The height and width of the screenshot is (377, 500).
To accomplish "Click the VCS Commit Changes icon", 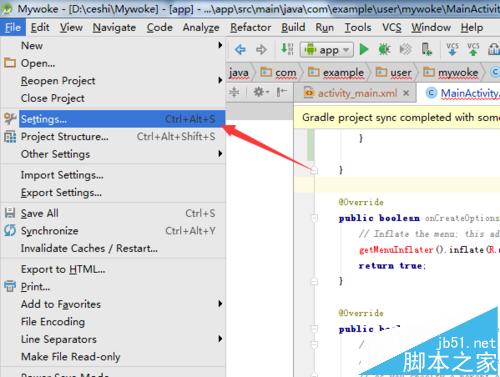I will 473,49.
